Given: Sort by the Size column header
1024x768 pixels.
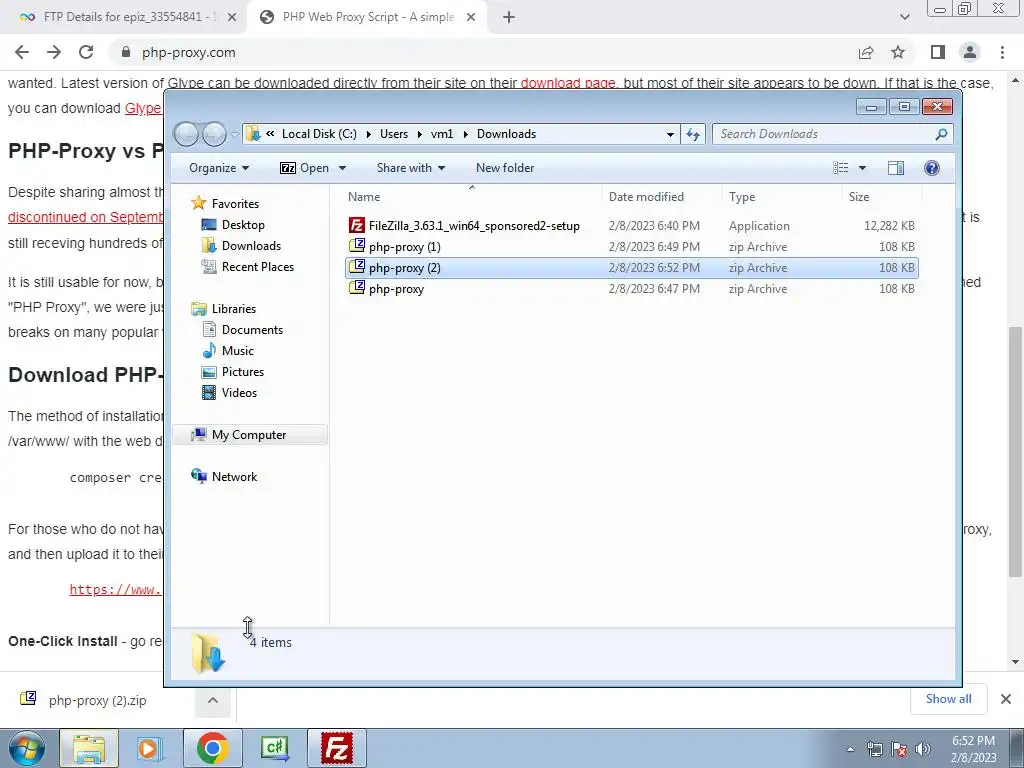Looking at the screenshot, I should 882,197.
